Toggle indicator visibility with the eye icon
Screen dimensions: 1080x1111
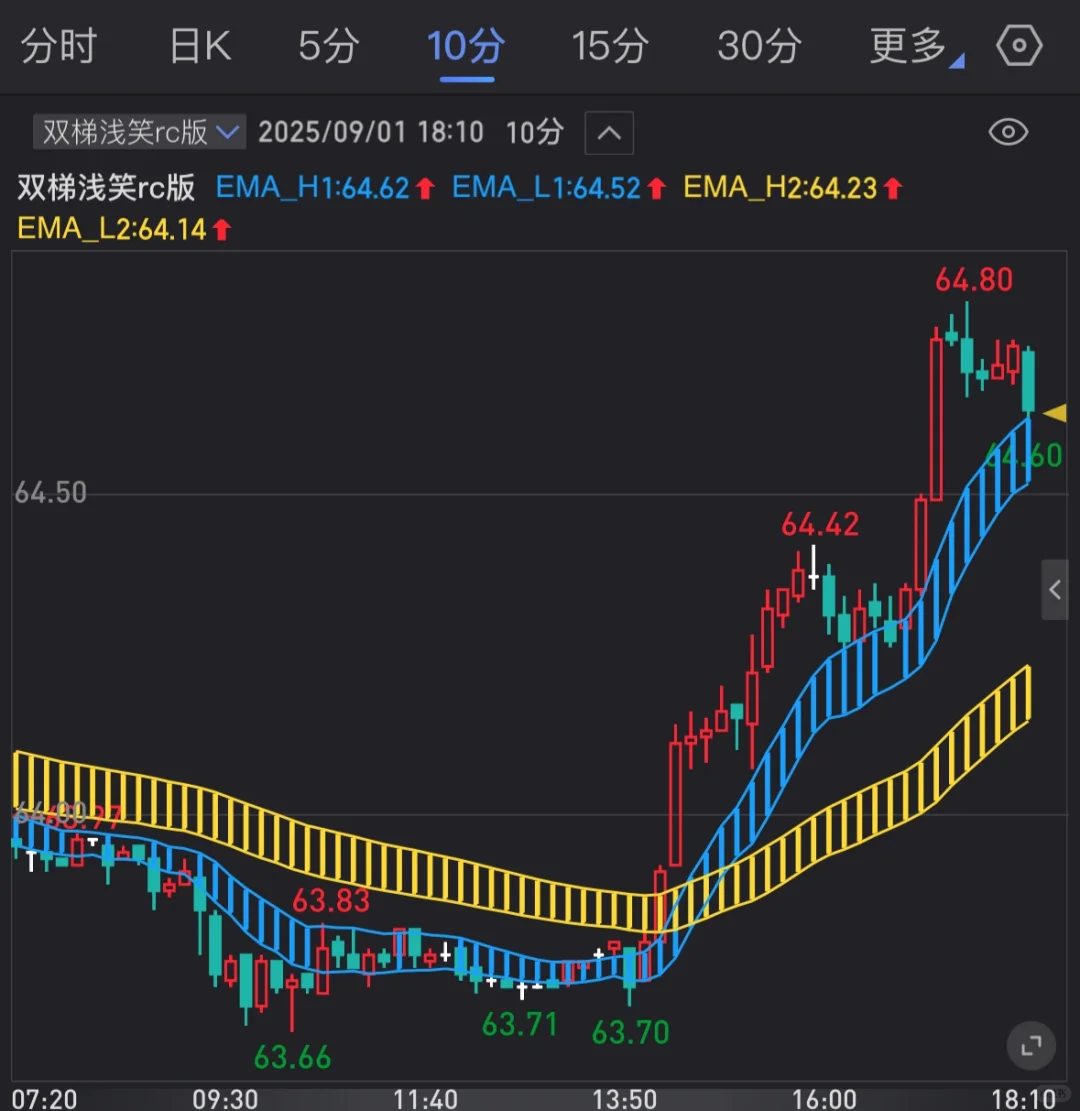point(1008,132)
